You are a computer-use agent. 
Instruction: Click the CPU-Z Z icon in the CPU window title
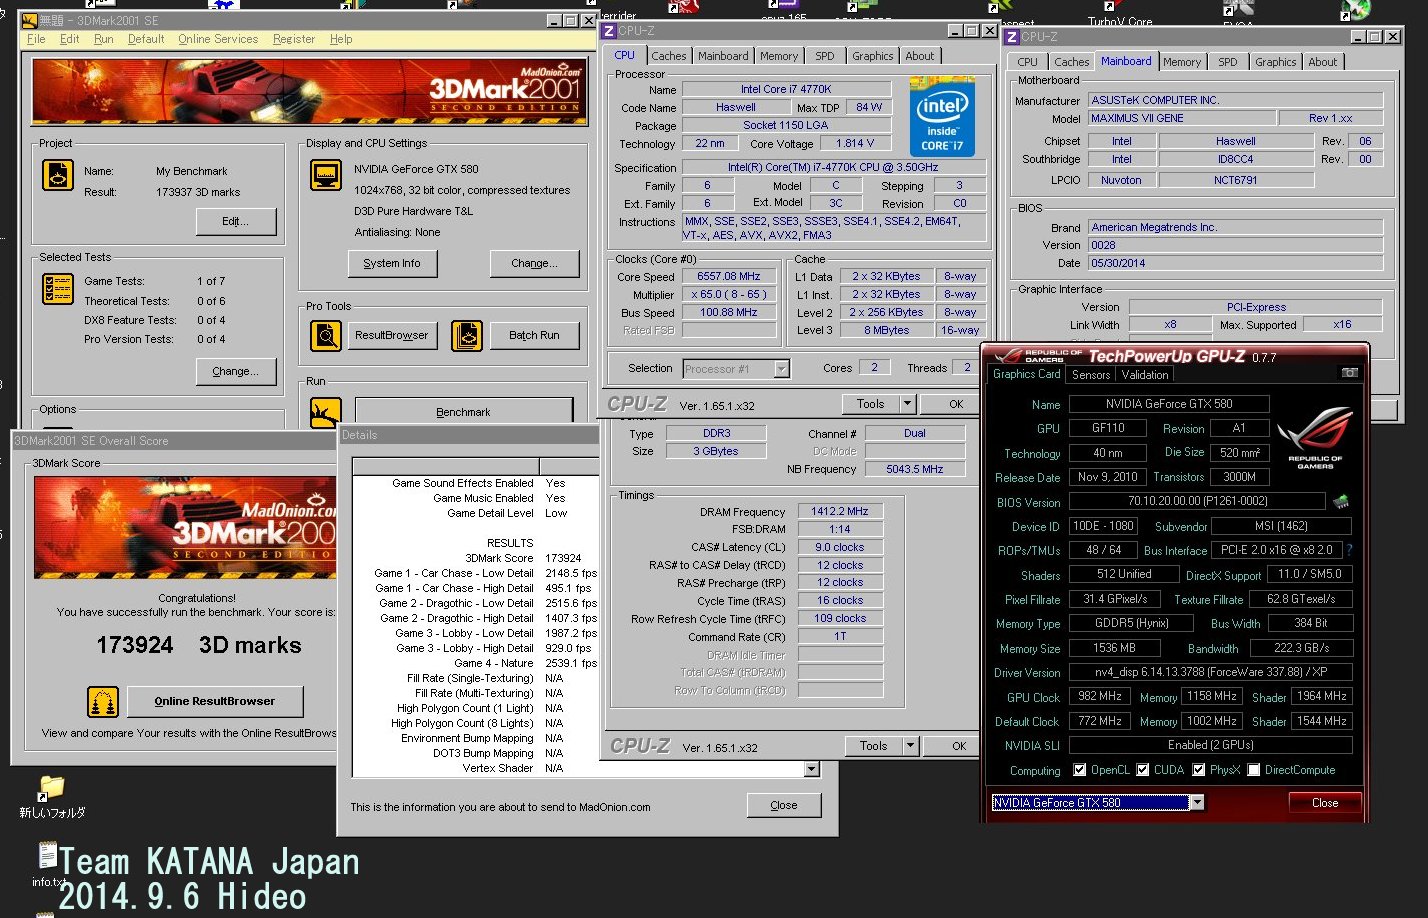pyautogui.click(x=609, y=31)
